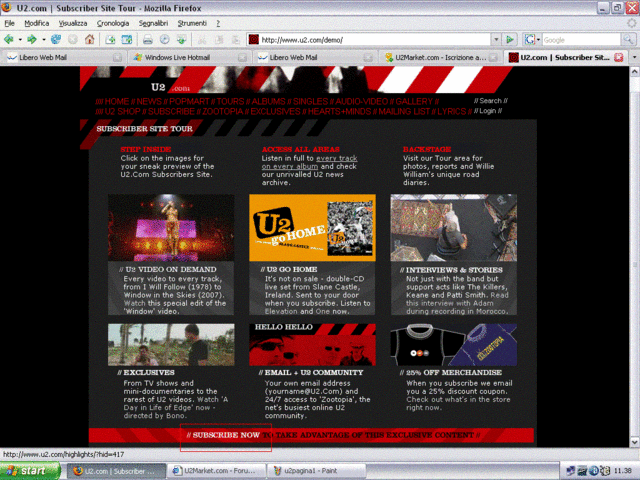The height and width of the screenshot is (480, 640).
Task: Open the Modifica menu
Action: point(37,23)
